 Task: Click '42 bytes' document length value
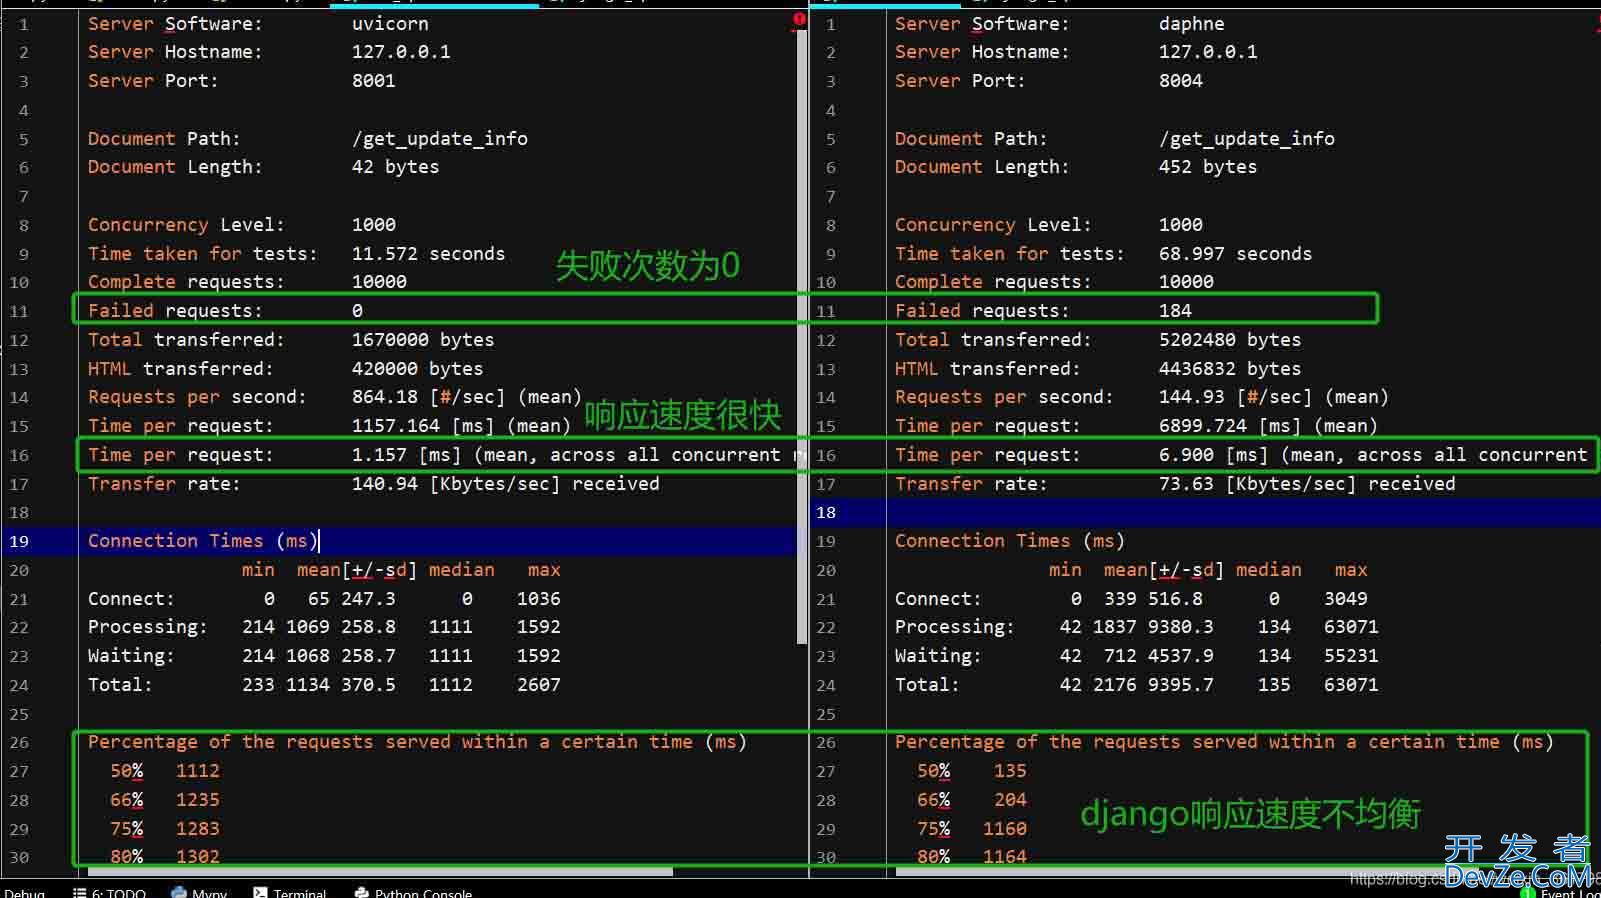395,167
